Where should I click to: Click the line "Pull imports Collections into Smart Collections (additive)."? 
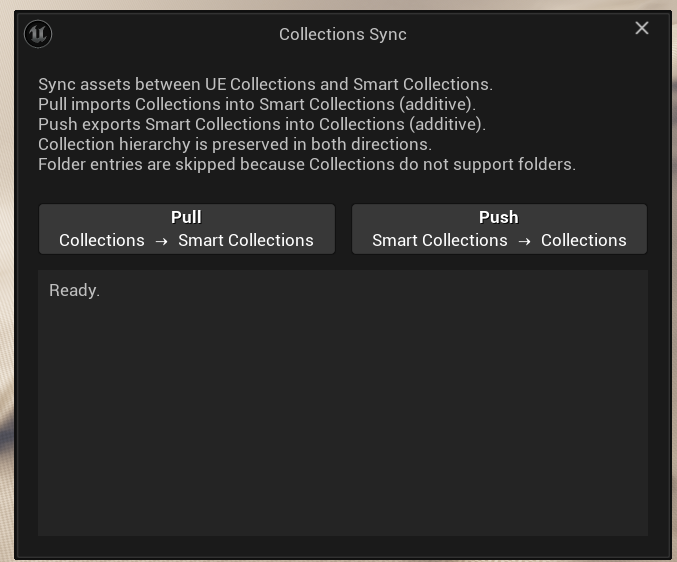[x=257, y=104]
